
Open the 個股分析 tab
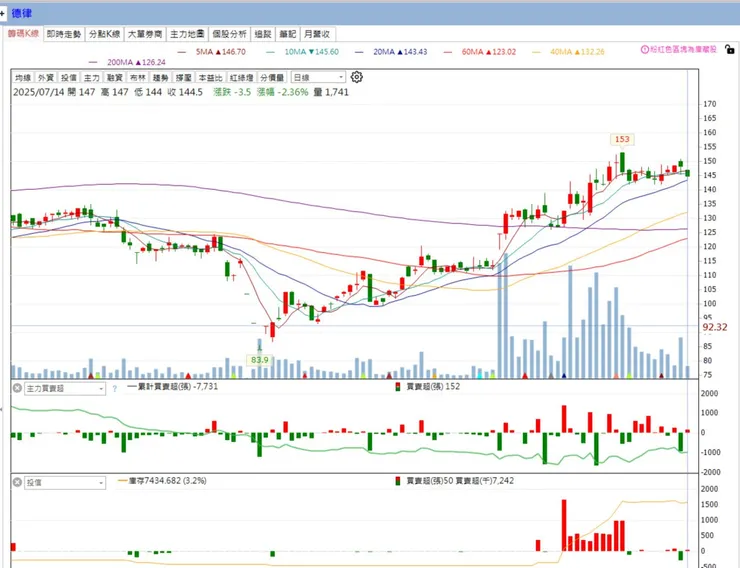tap(229, 34)
